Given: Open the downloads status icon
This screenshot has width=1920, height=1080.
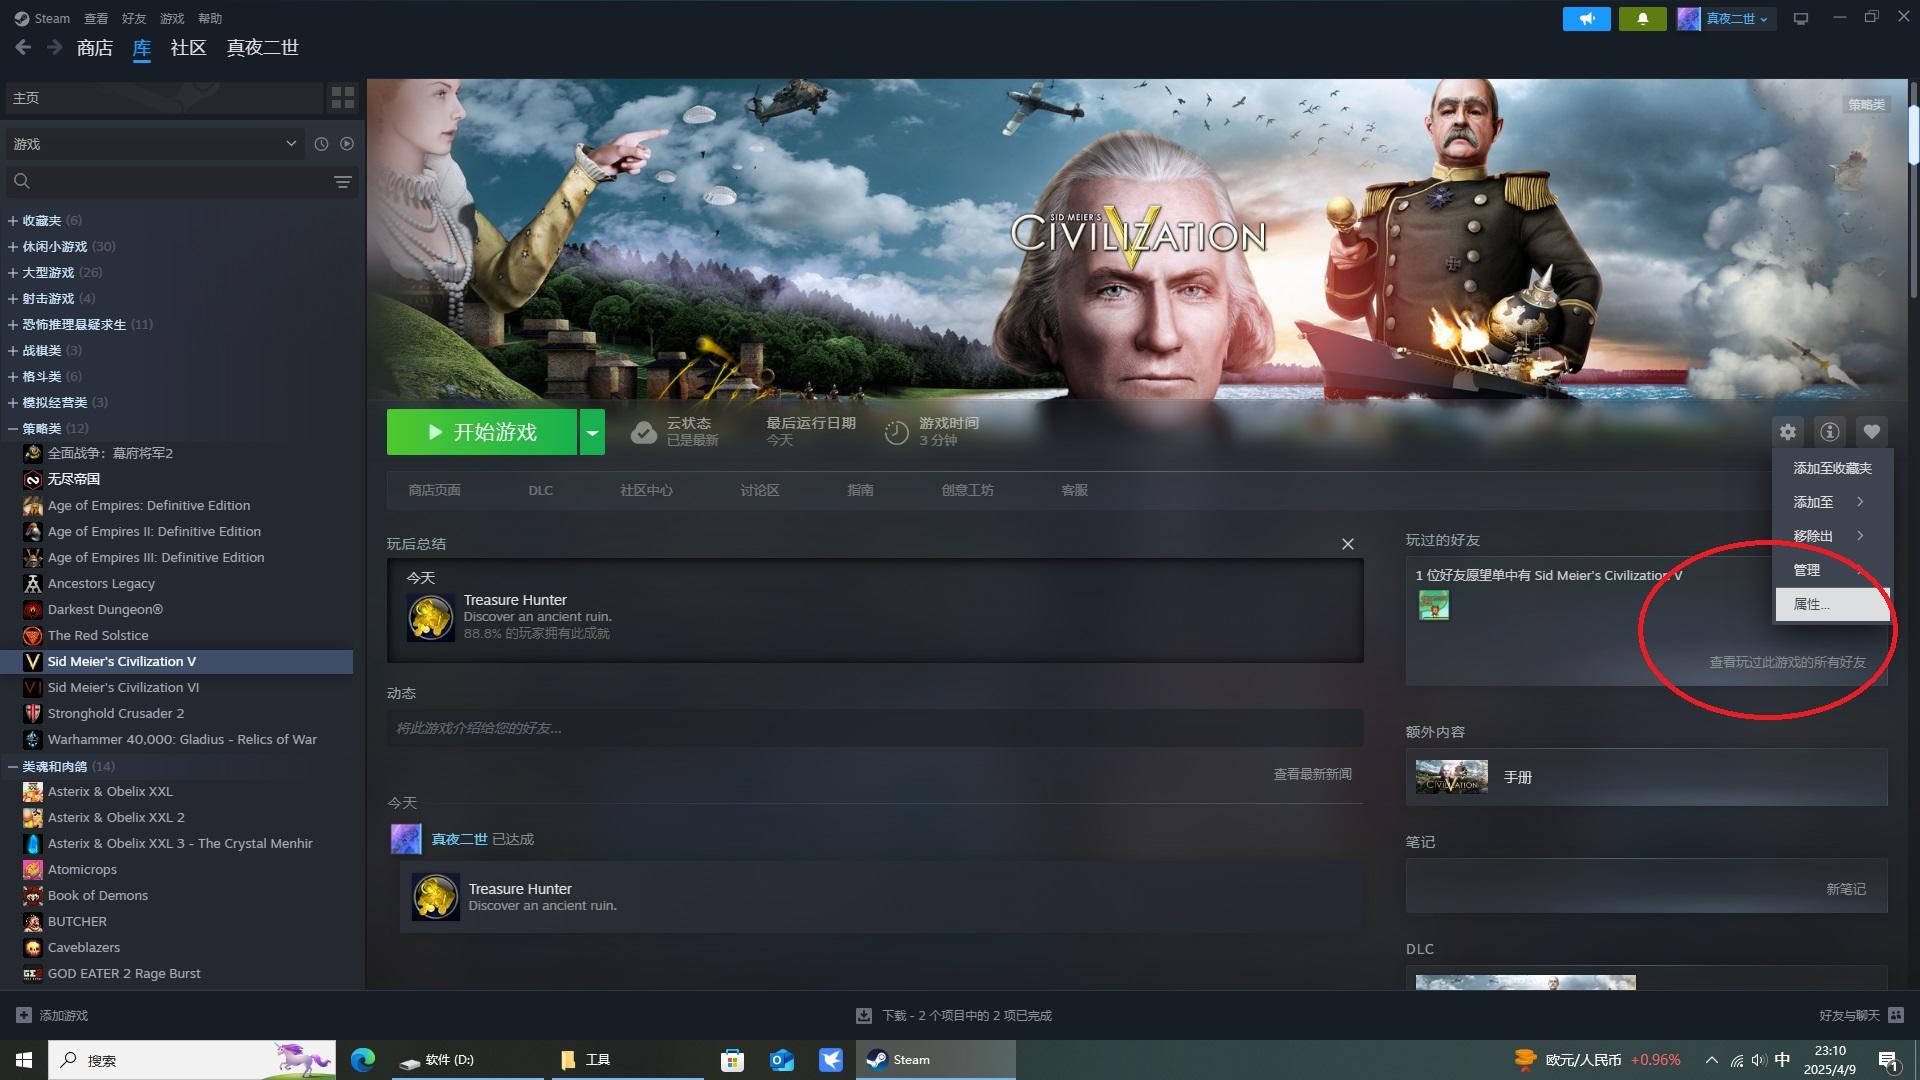Looking at the screenshot, I should point(864,1016).
